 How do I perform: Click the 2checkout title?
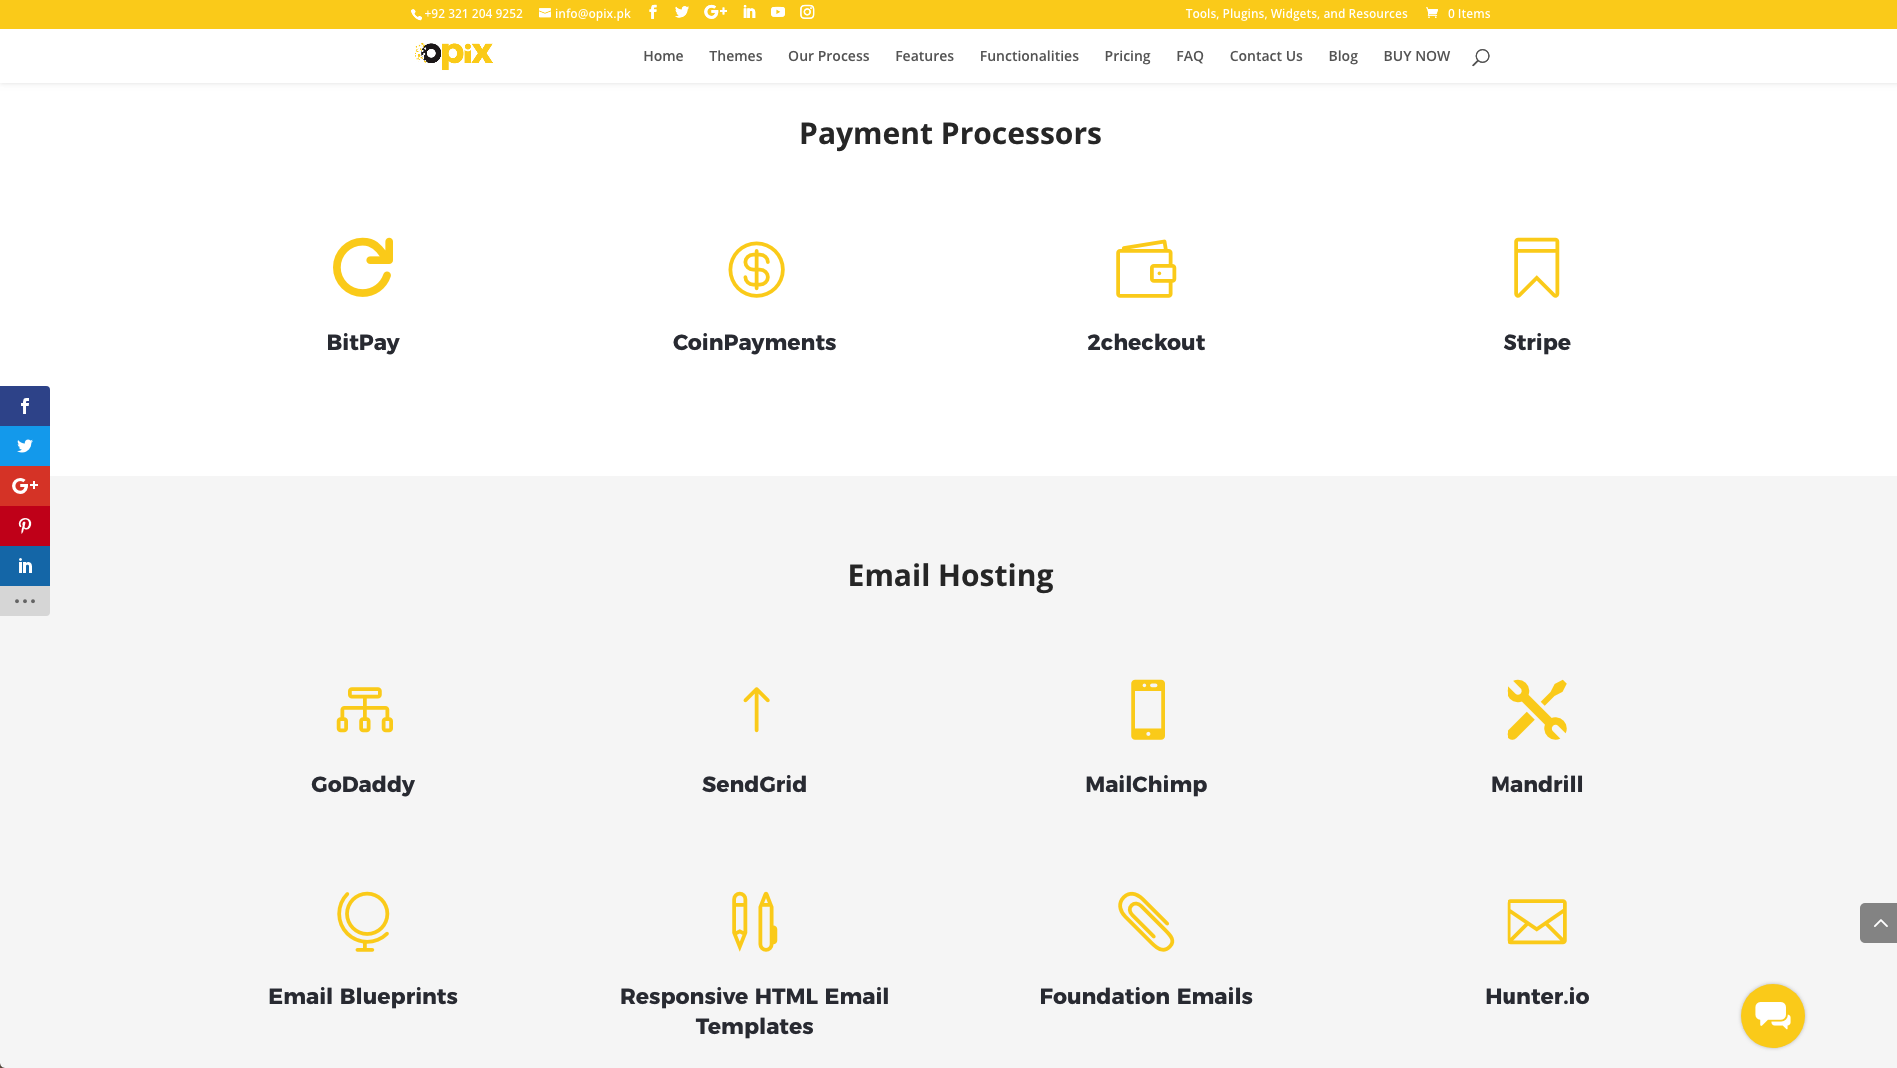[x=1146, y=342]
